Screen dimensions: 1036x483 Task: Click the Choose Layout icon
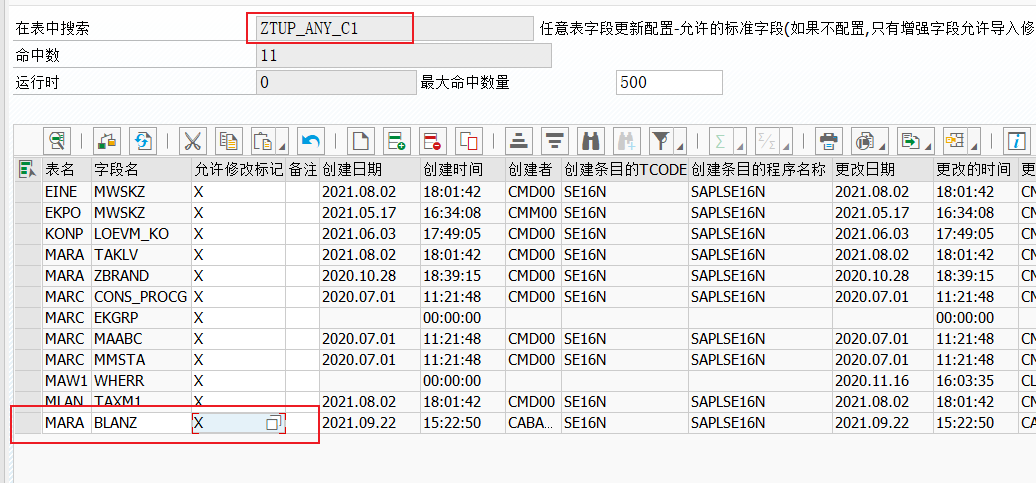(x=955, y=140)
